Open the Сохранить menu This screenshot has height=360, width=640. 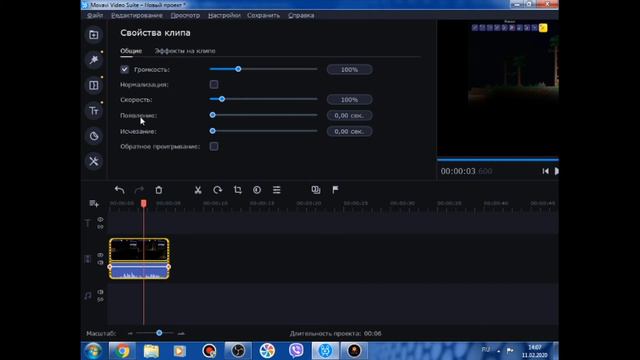coord(264,16)
